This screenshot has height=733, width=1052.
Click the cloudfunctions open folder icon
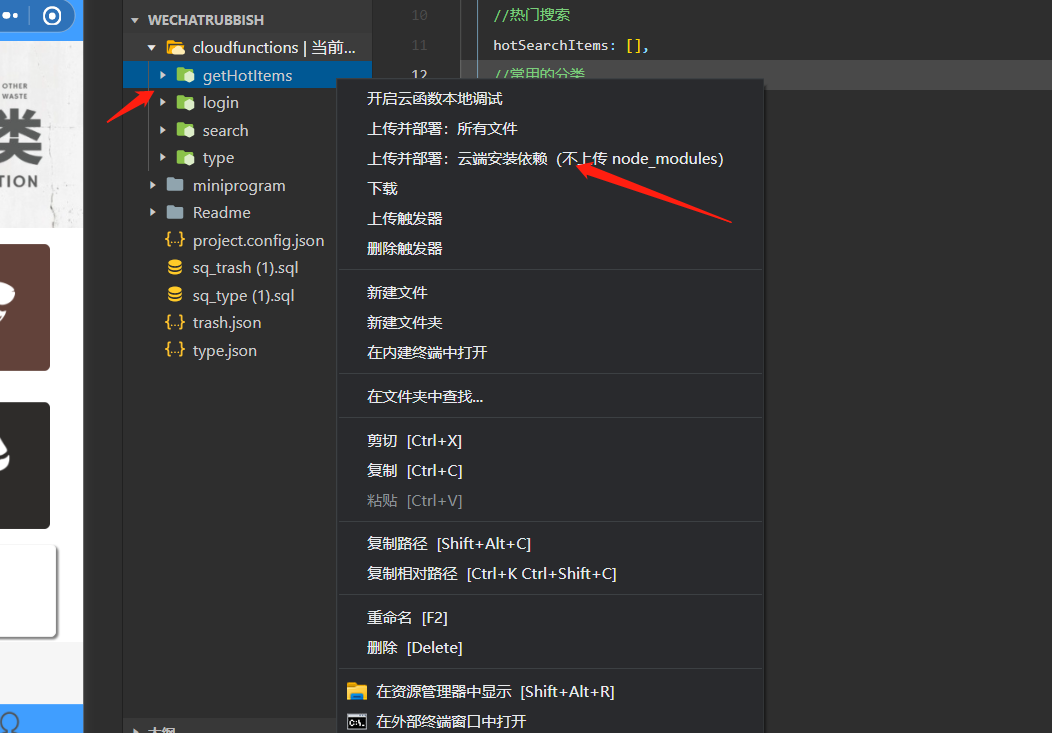(x=175, y=47)
